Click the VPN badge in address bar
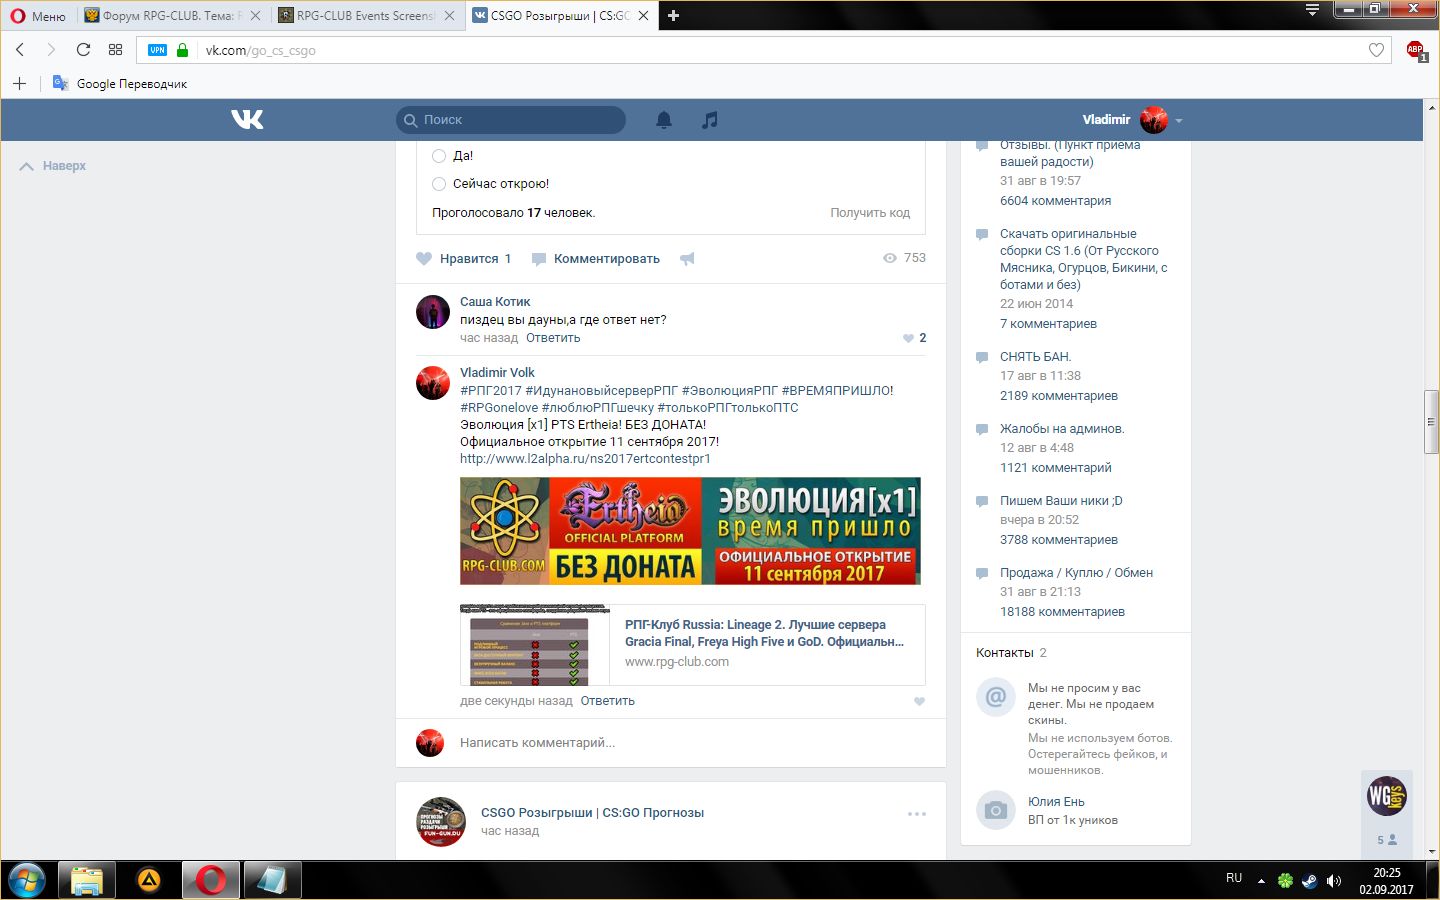The width and height of the screenshot is (1440, 900). pyautogui.click(x=157, y=50)
